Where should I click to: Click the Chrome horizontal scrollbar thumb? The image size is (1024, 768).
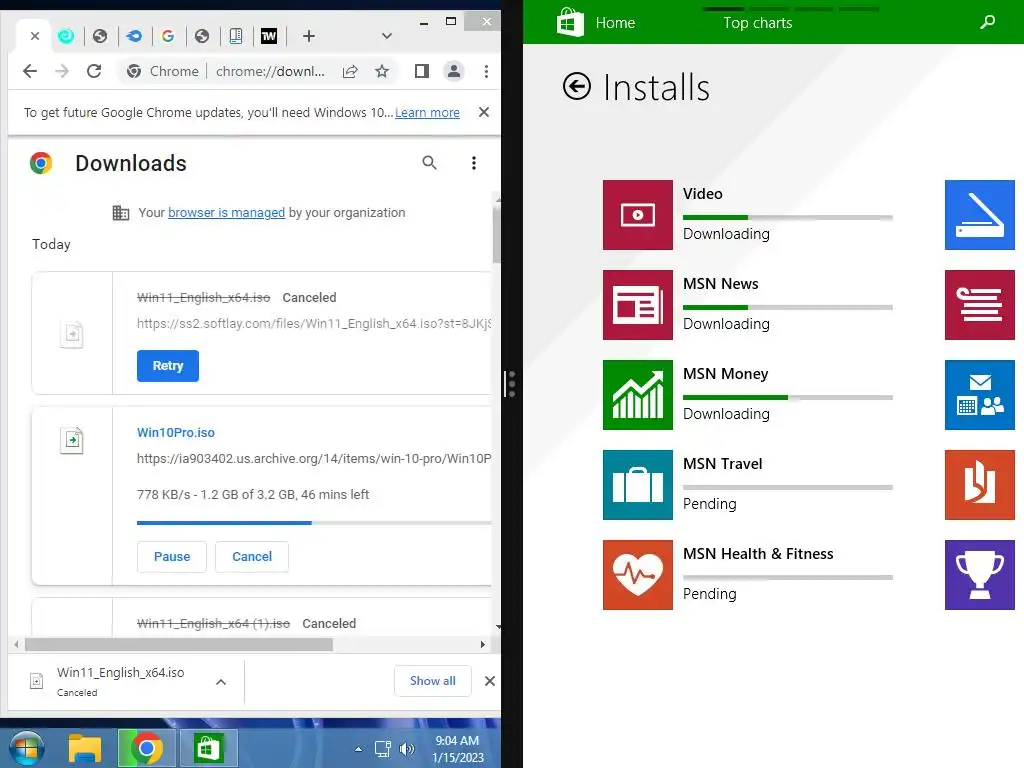(178, 645)
